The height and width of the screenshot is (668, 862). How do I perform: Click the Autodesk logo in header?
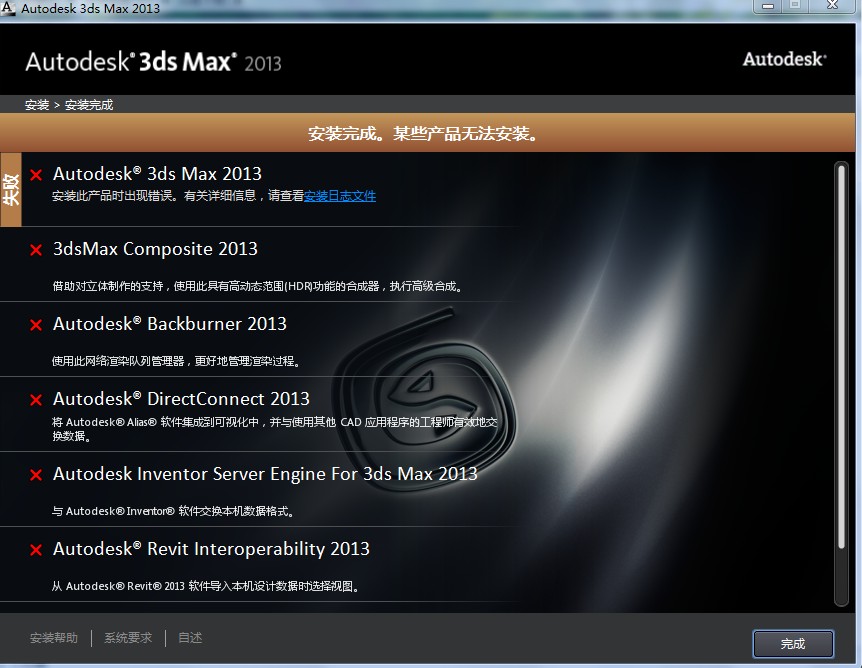tap(784, 59)
